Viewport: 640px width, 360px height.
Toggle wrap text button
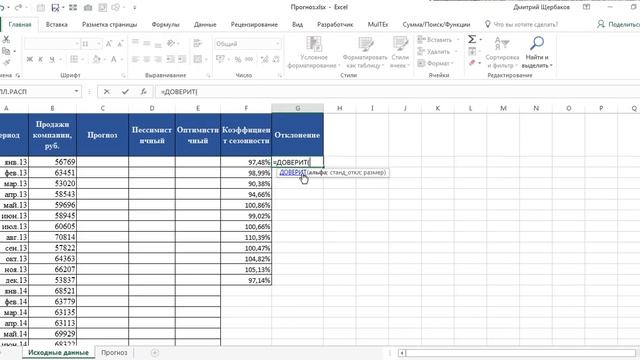click(x=198, y=43)
